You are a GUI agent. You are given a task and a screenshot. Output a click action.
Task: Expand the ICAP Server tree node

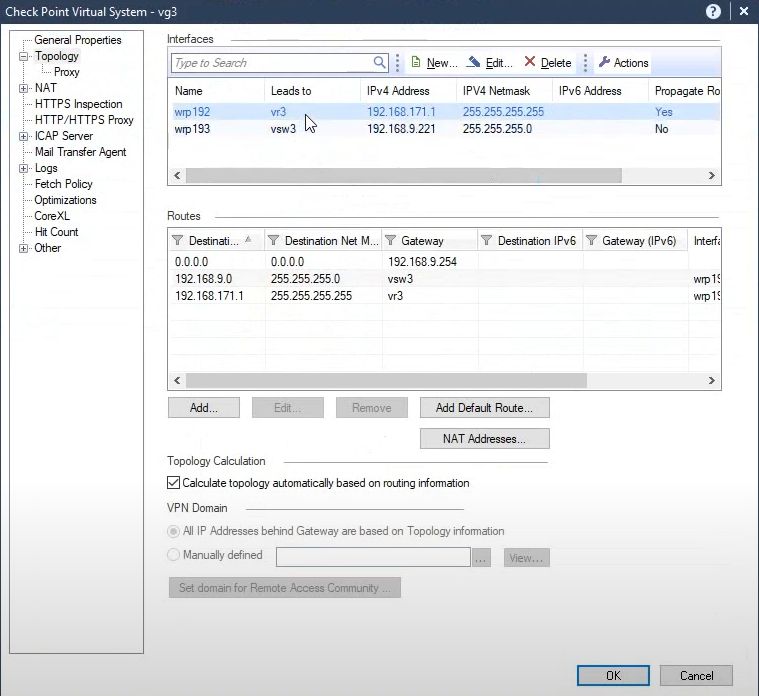point(23,136)
